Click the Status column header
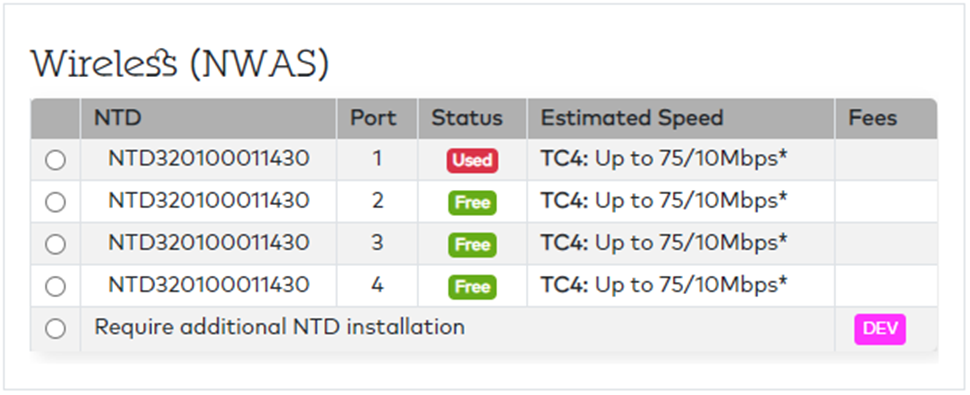Image resolution: width=970 pixels, height=395 pixels. click(467, 118)
